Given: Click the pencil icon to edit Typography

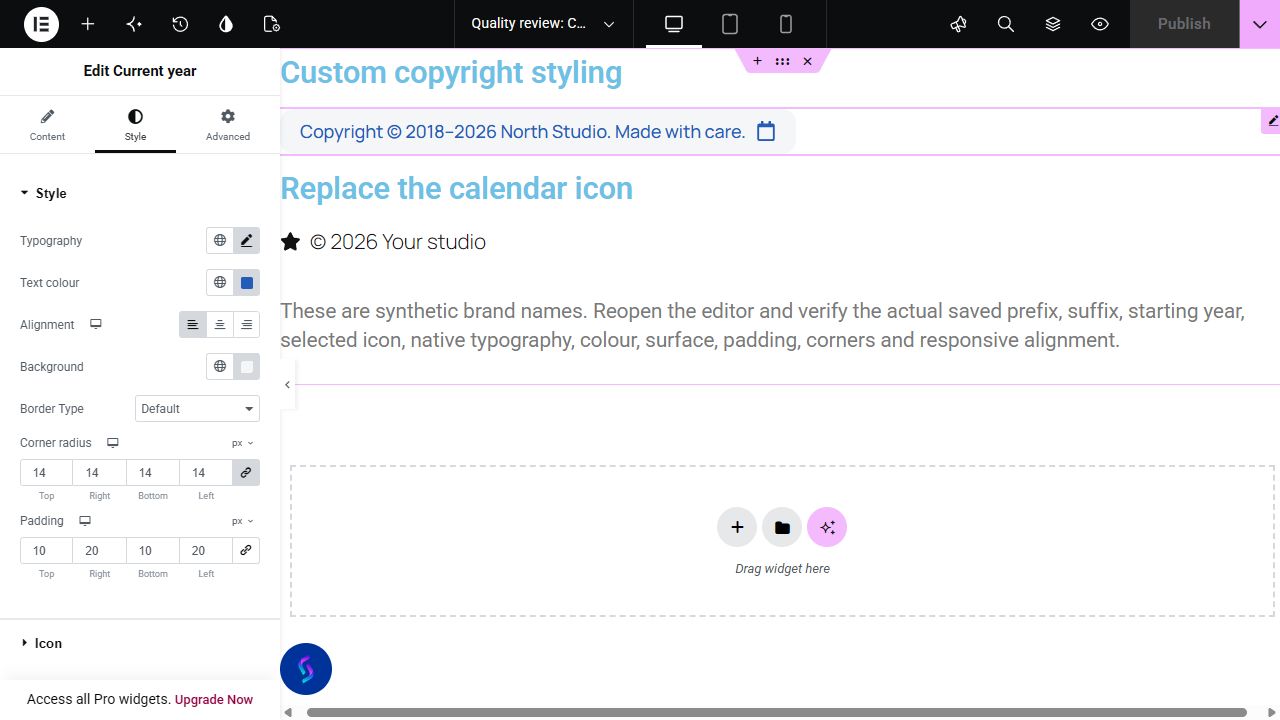Looking at the screenshot, I should pyautogui.click(x=247, y=241).
